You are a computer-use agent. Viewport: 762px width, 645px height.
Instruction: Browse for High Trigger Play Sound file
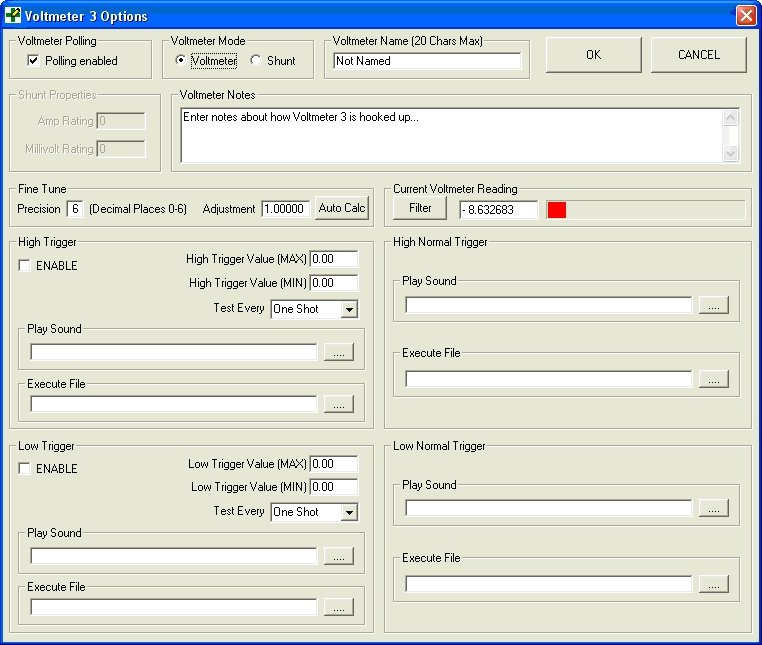coord(338,352)
